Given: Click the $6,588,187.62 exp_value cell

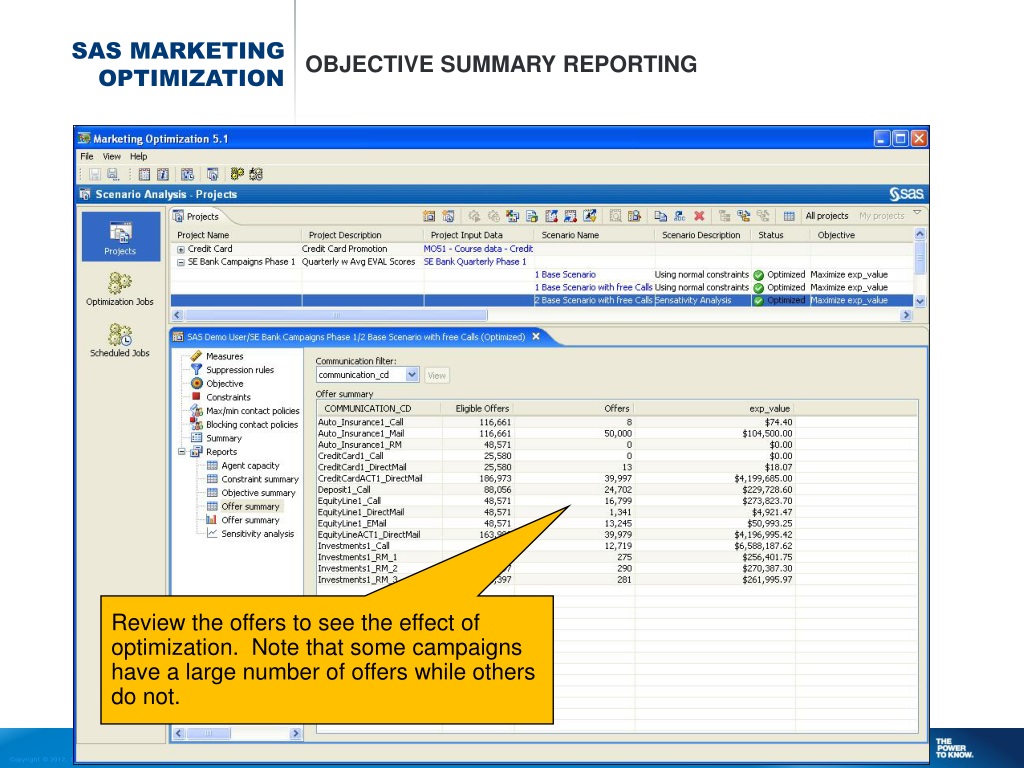Looking at the screenshot, I should pyautogui.click(x=763, y=546).
